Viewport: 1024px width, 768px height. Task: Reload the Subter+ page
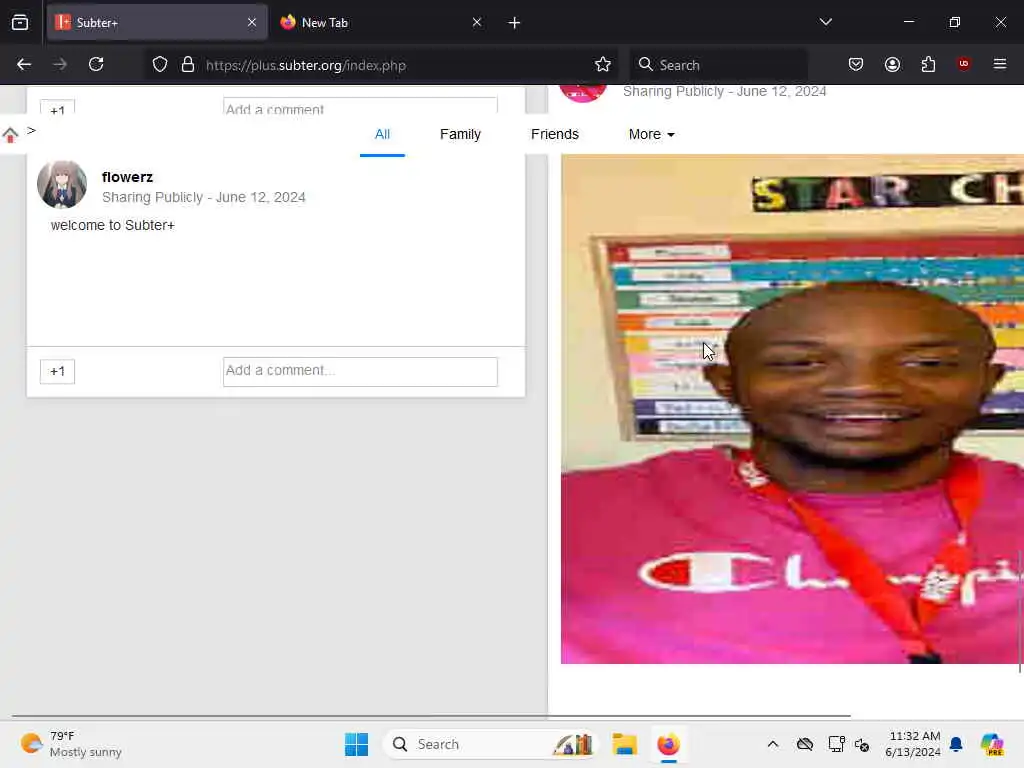coord(96,64)
